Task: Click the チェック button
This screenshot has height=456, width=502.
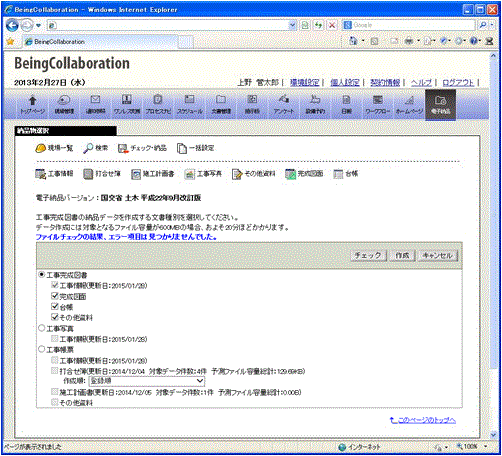Action: click(368, 256)
